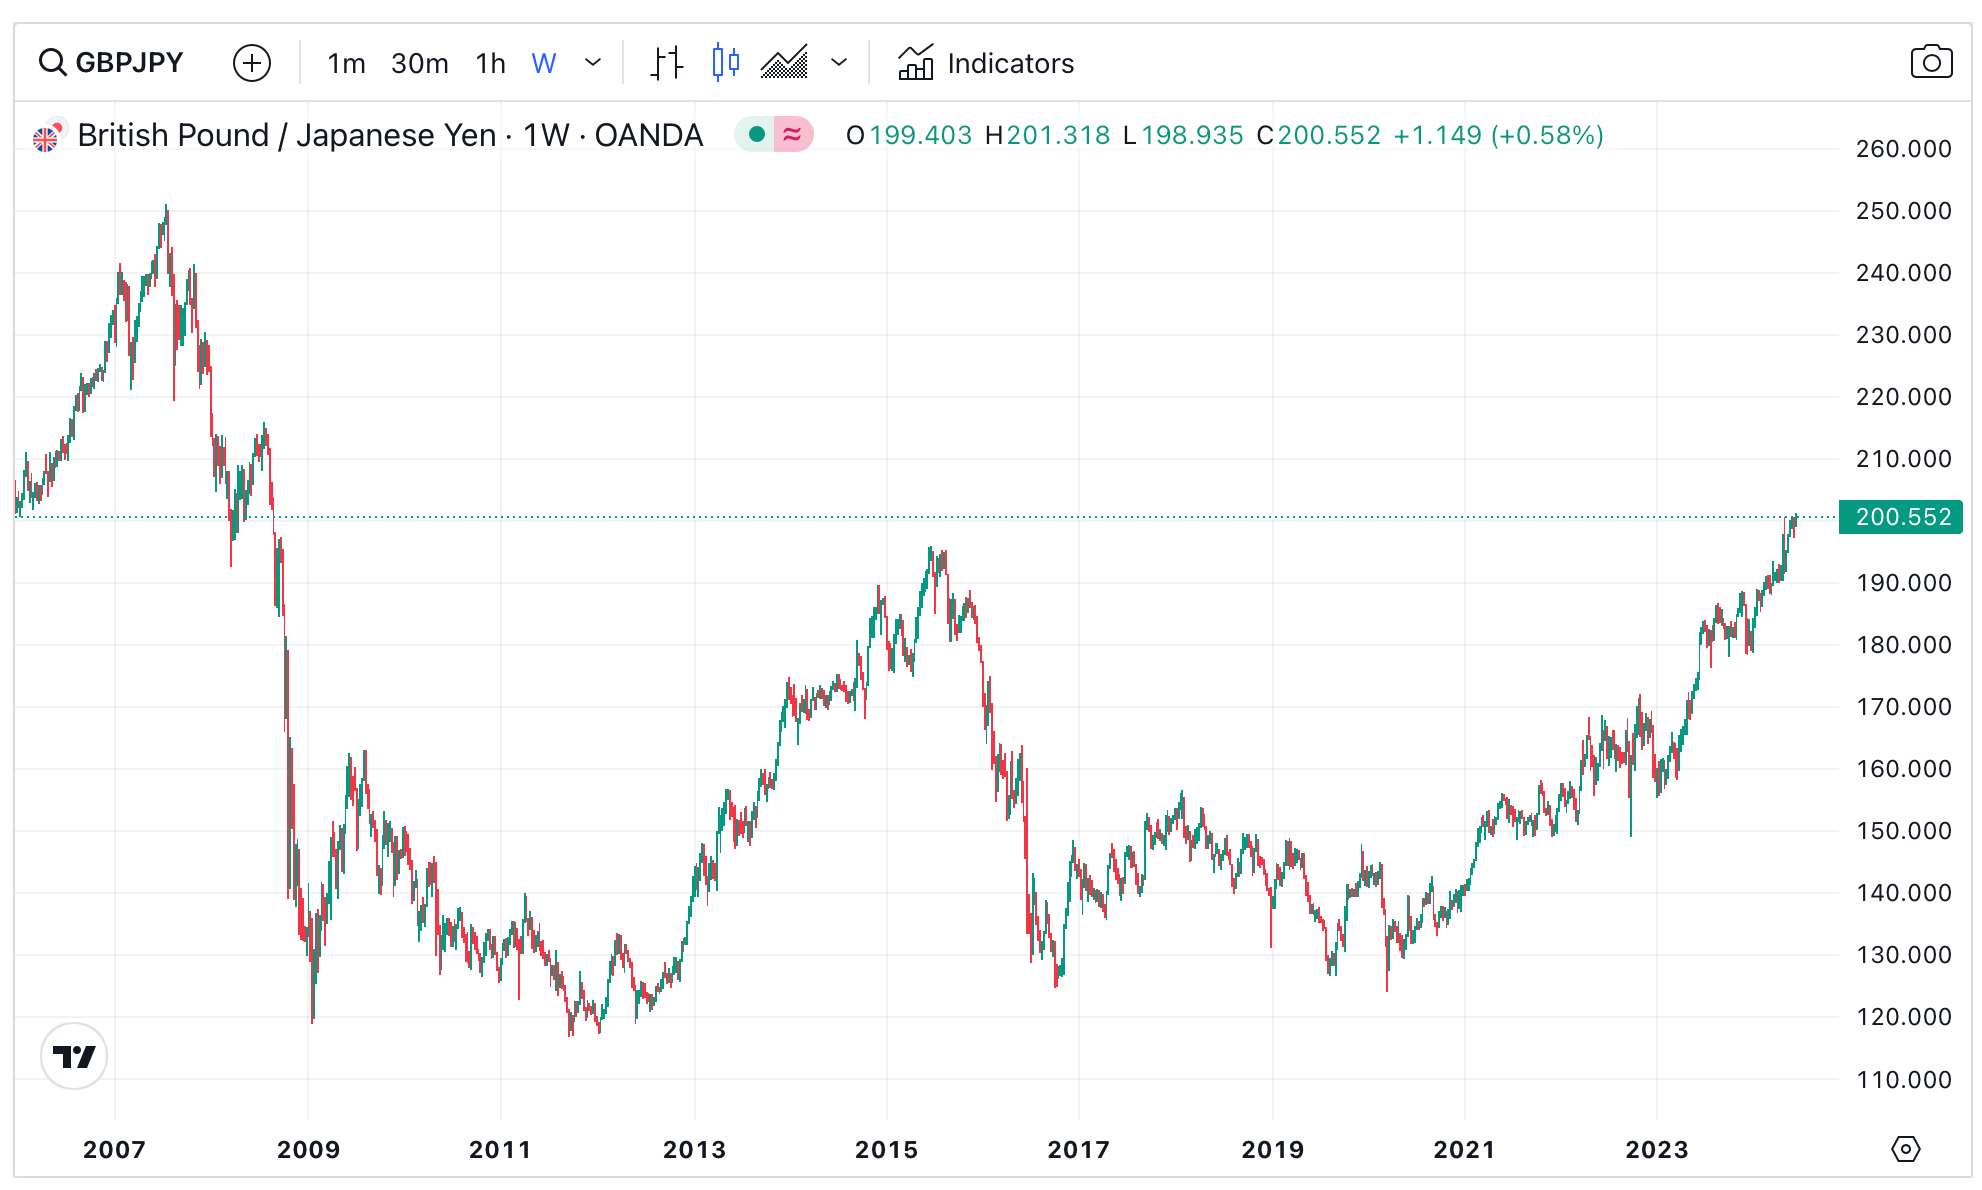Open the timeframe dropdown chevron
The image size is (1982, 1190).
click(x=594, y=62)
